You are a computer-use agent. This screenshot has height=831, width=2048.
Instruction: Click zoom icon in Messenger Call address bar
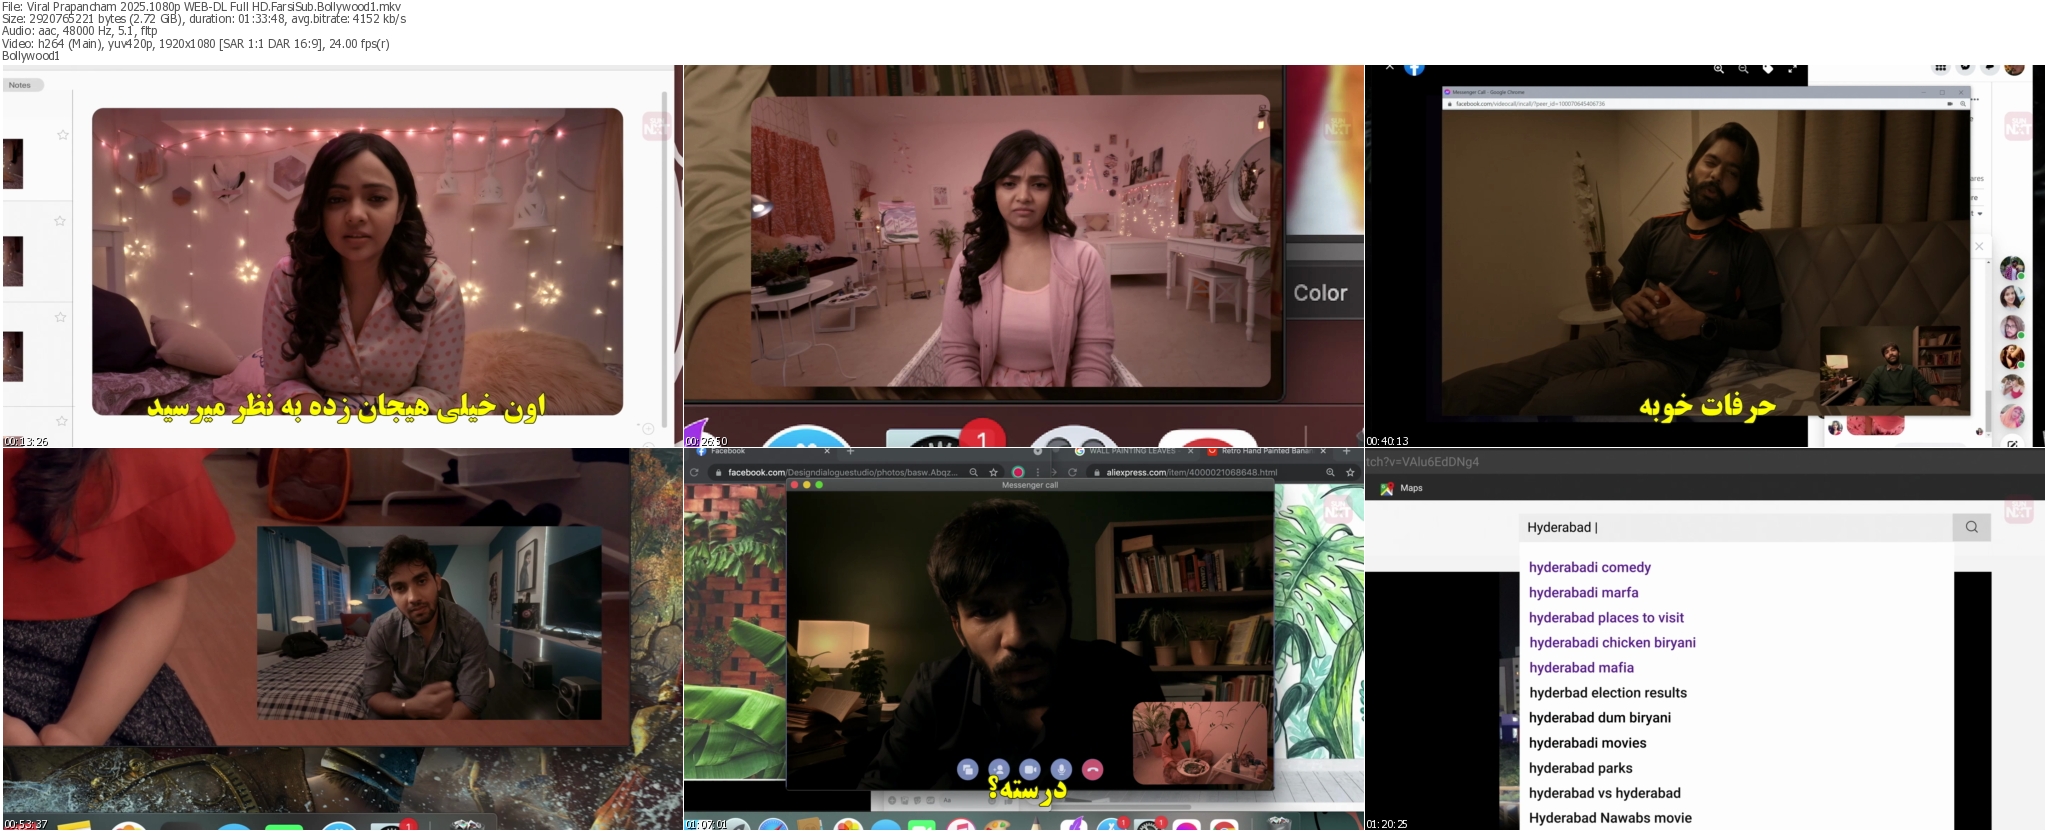point(1962,103)
